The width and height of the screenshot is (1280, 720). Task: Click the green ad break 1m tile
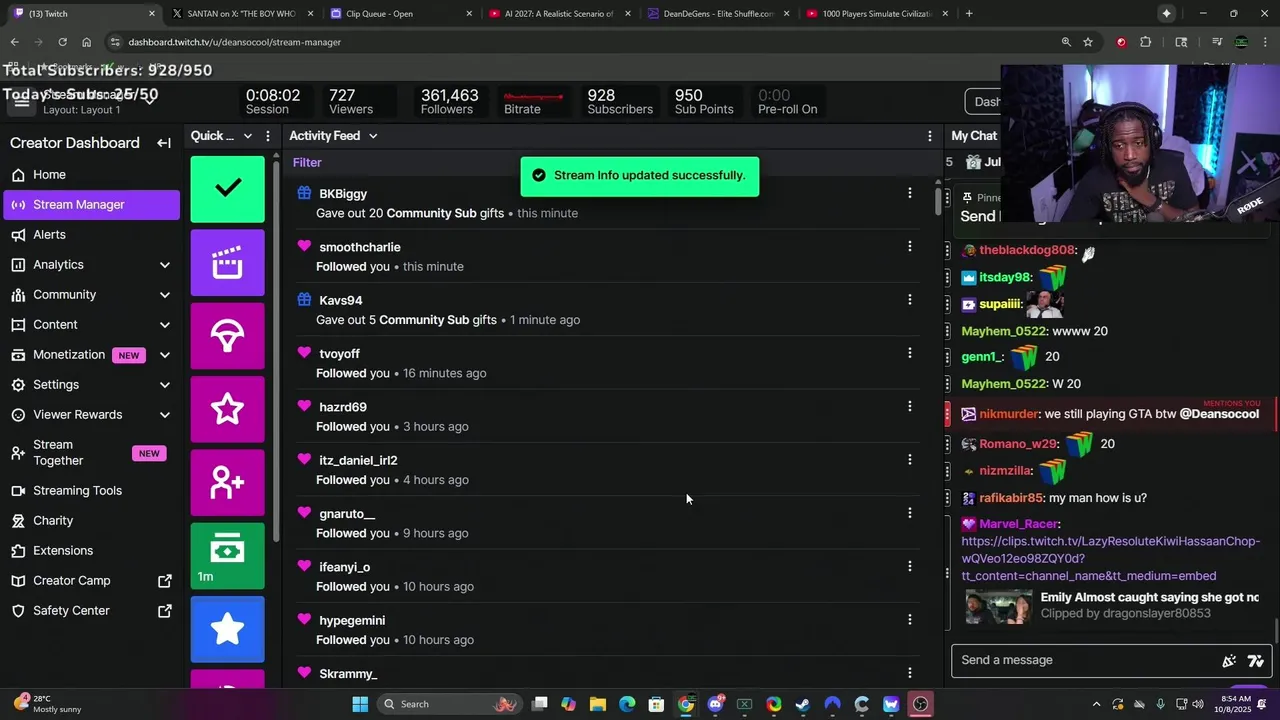[228, 555]
